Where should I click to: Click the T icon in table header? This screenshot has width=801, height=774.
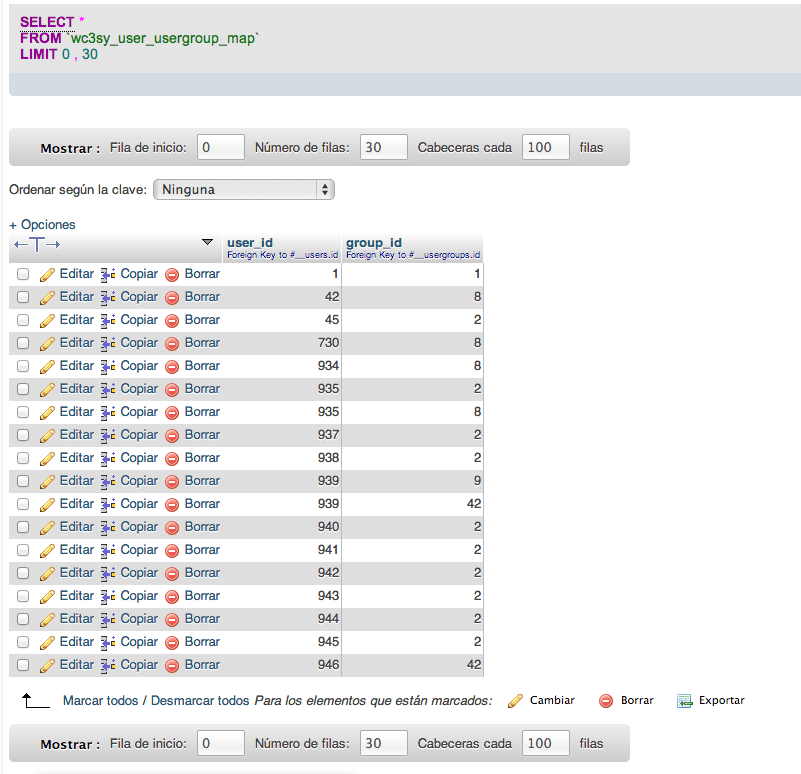coord(37,244)
